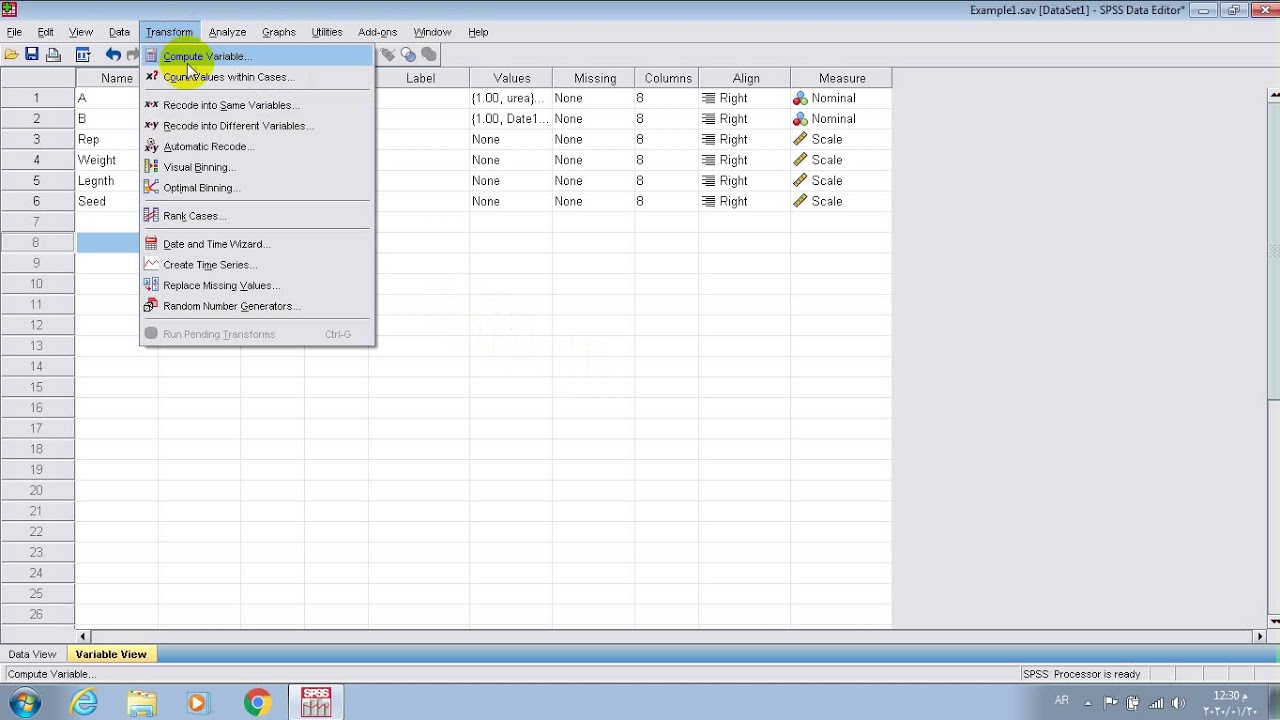
Task: Select the Recode into Different Variables icon
Action: click(151, 126)
